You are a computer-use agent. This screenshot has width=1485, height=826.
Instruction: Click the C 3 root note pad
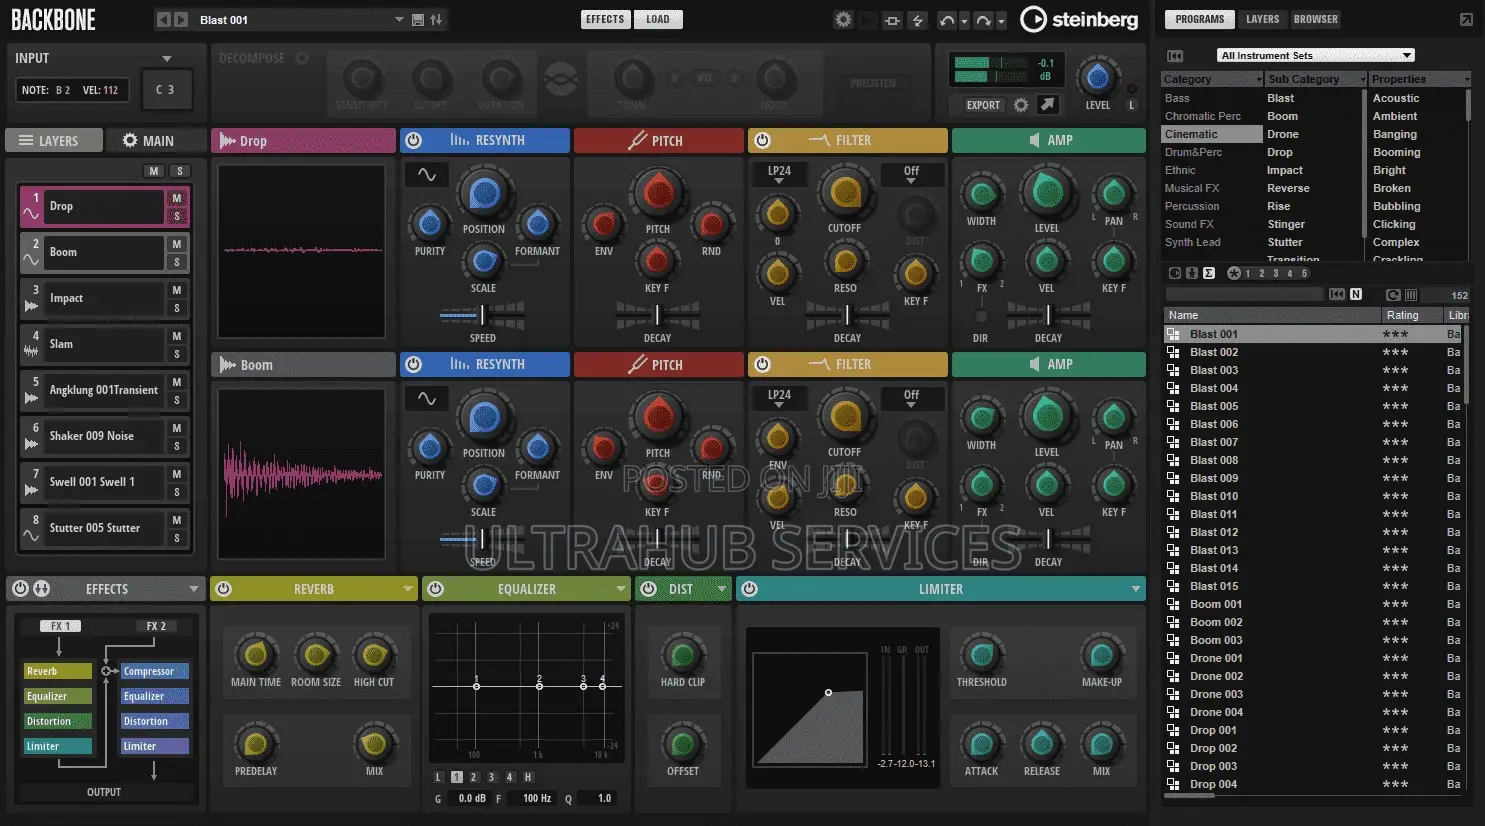165,90
